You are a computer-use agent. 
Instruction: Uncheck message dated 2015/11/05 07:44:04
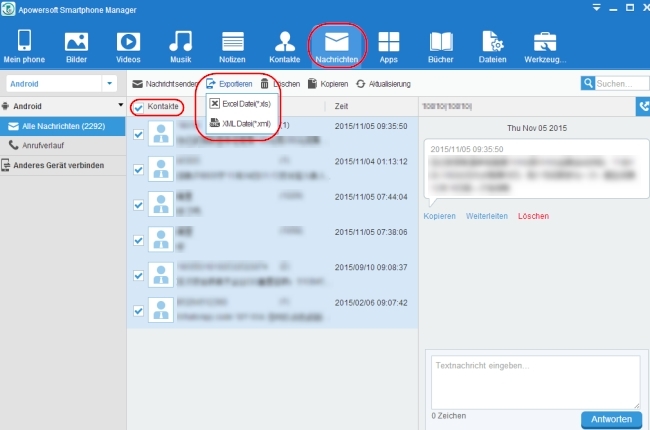[138, 204]
